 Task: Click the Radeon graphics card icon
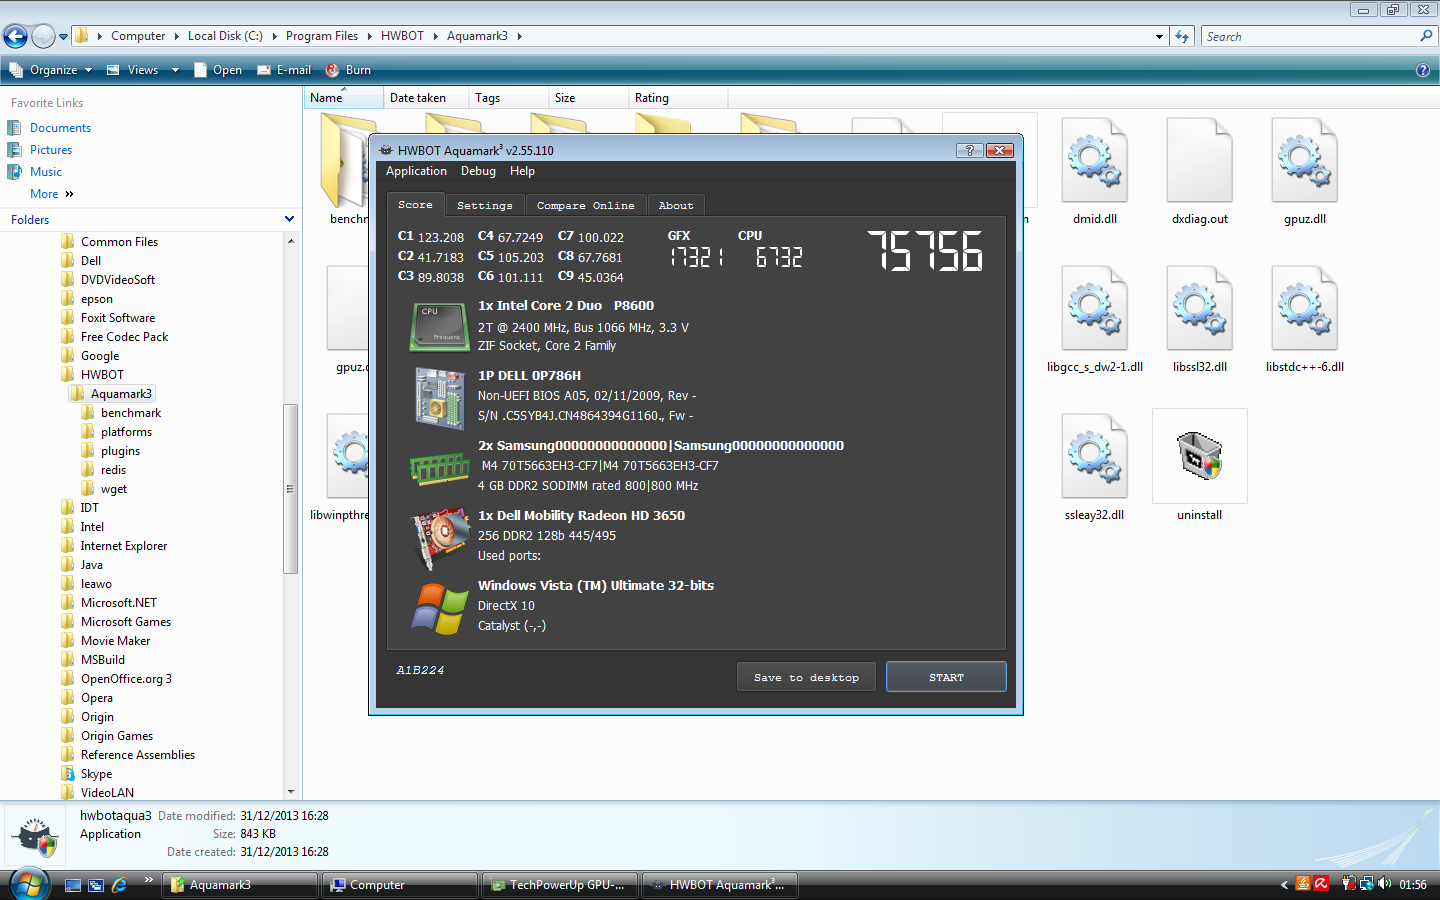tap(441, 538)
